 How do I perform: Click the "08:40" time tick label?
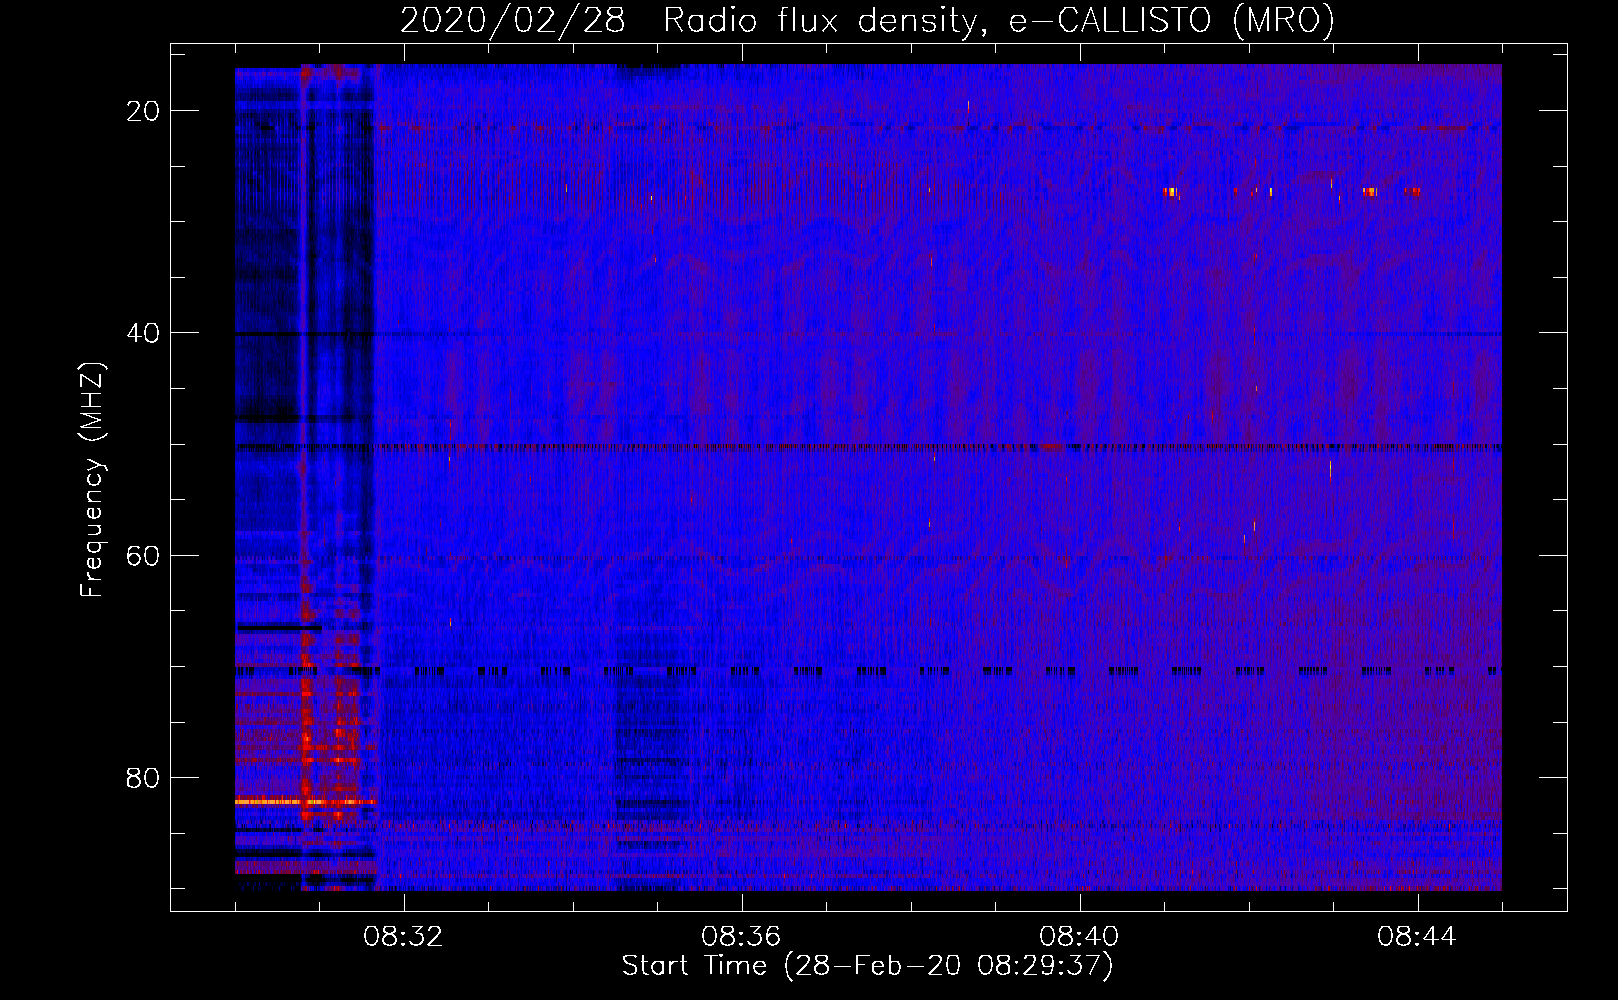pyautogui.click(x=1079, y=937)
